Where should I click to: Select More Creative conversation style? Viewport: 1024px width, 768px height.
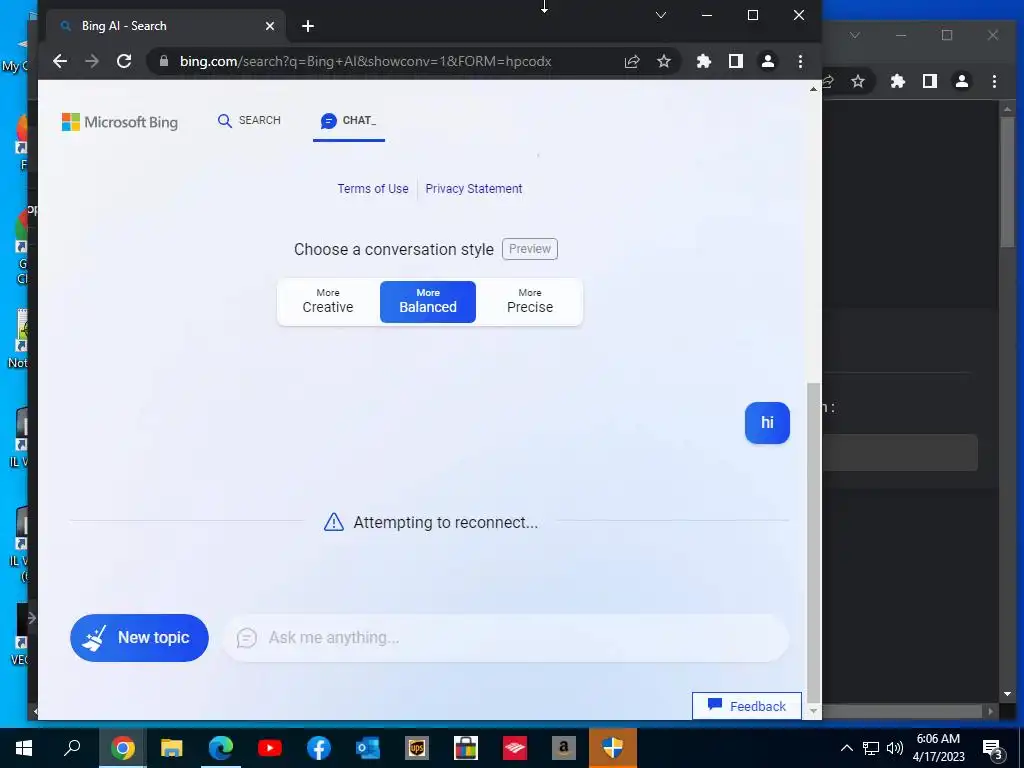pos(328,302)
